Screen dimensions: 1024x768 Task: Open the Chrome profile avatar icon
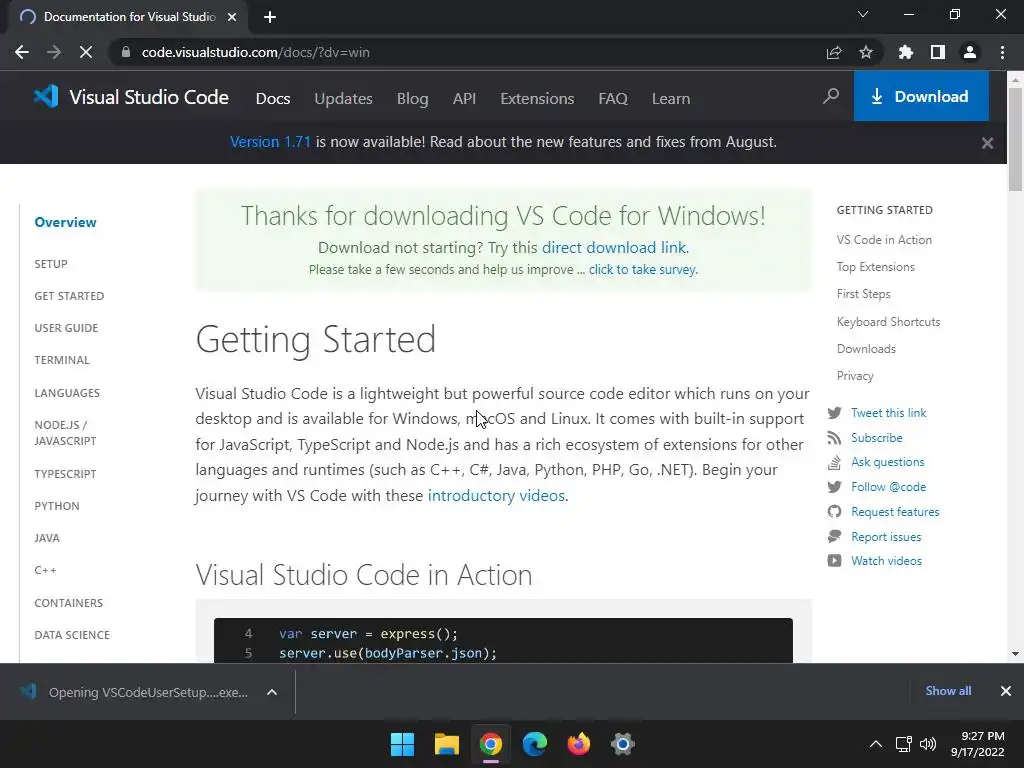pyautogui.click(x=969, y=52)
